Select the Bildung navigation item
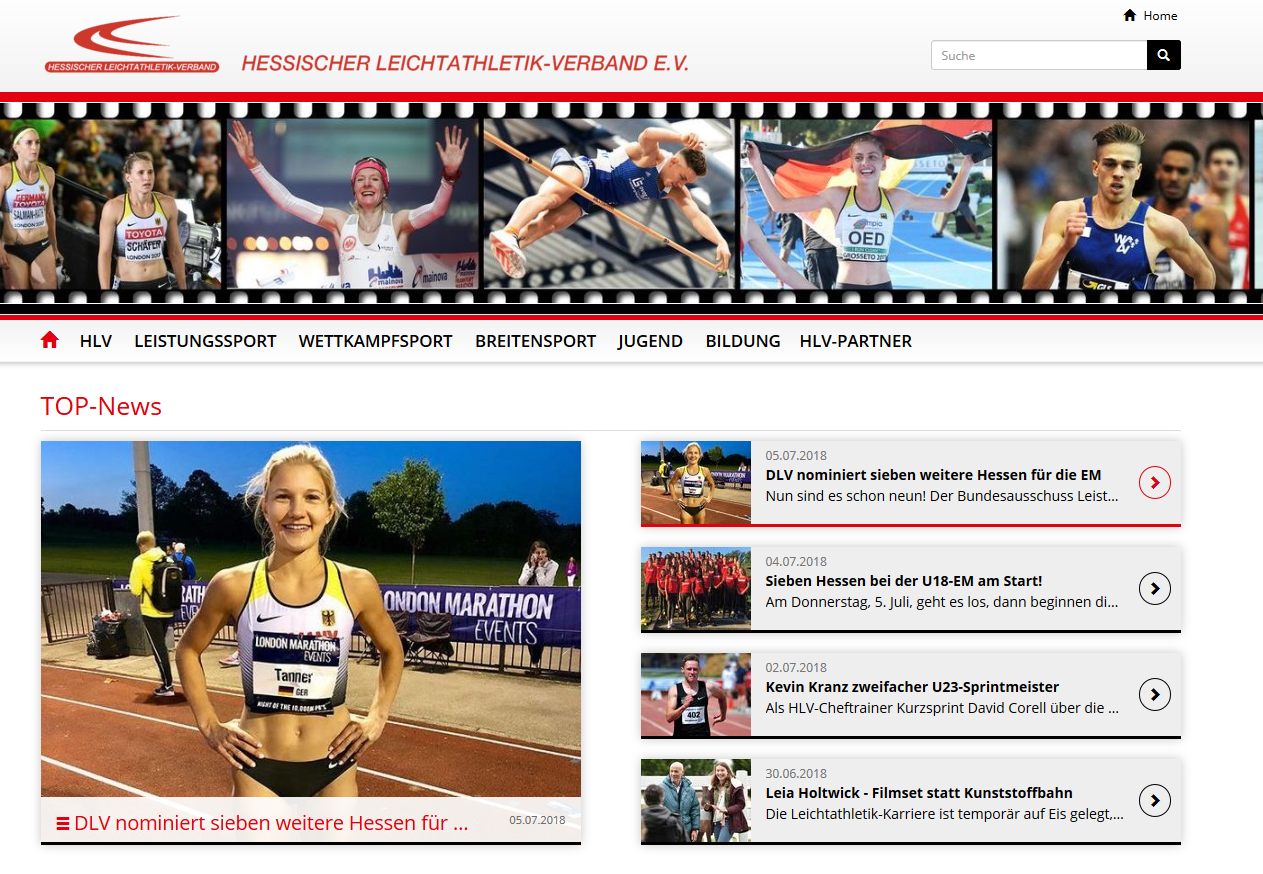 [x=742, y=341]
